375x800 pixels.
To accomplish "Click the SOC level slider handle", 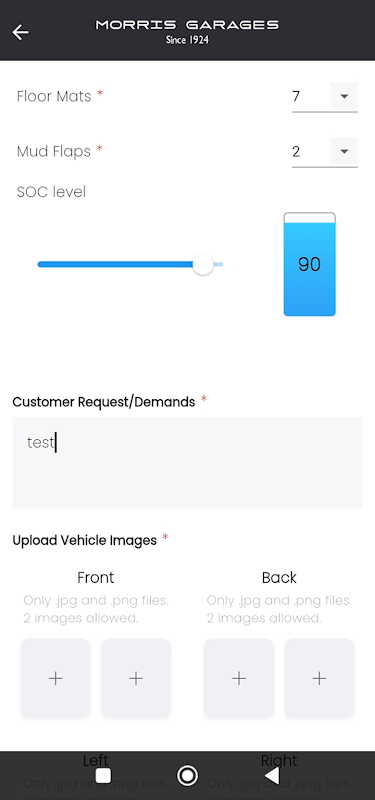I will pos(203,264).
